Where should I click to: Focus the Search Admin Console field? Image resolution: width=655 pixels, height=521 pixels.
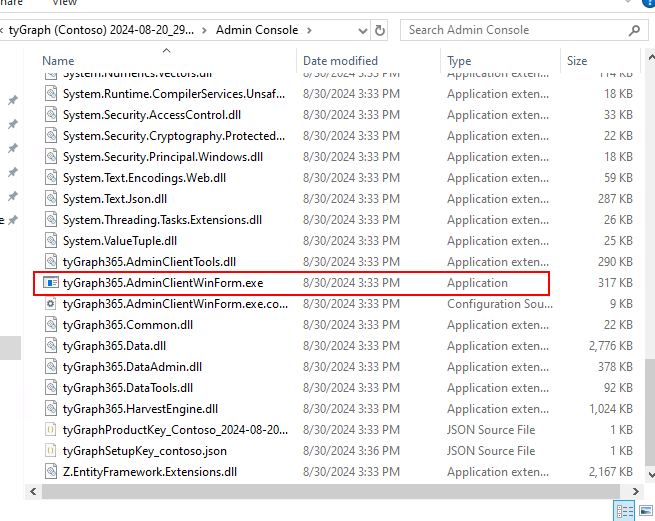coord(524,30)
